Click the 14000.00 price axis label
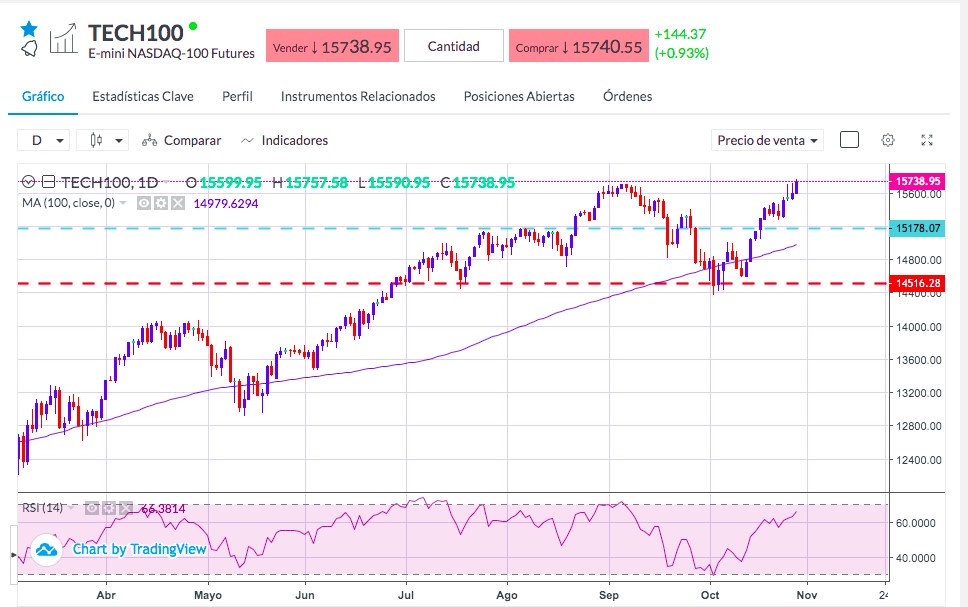 tap(919, 327)
